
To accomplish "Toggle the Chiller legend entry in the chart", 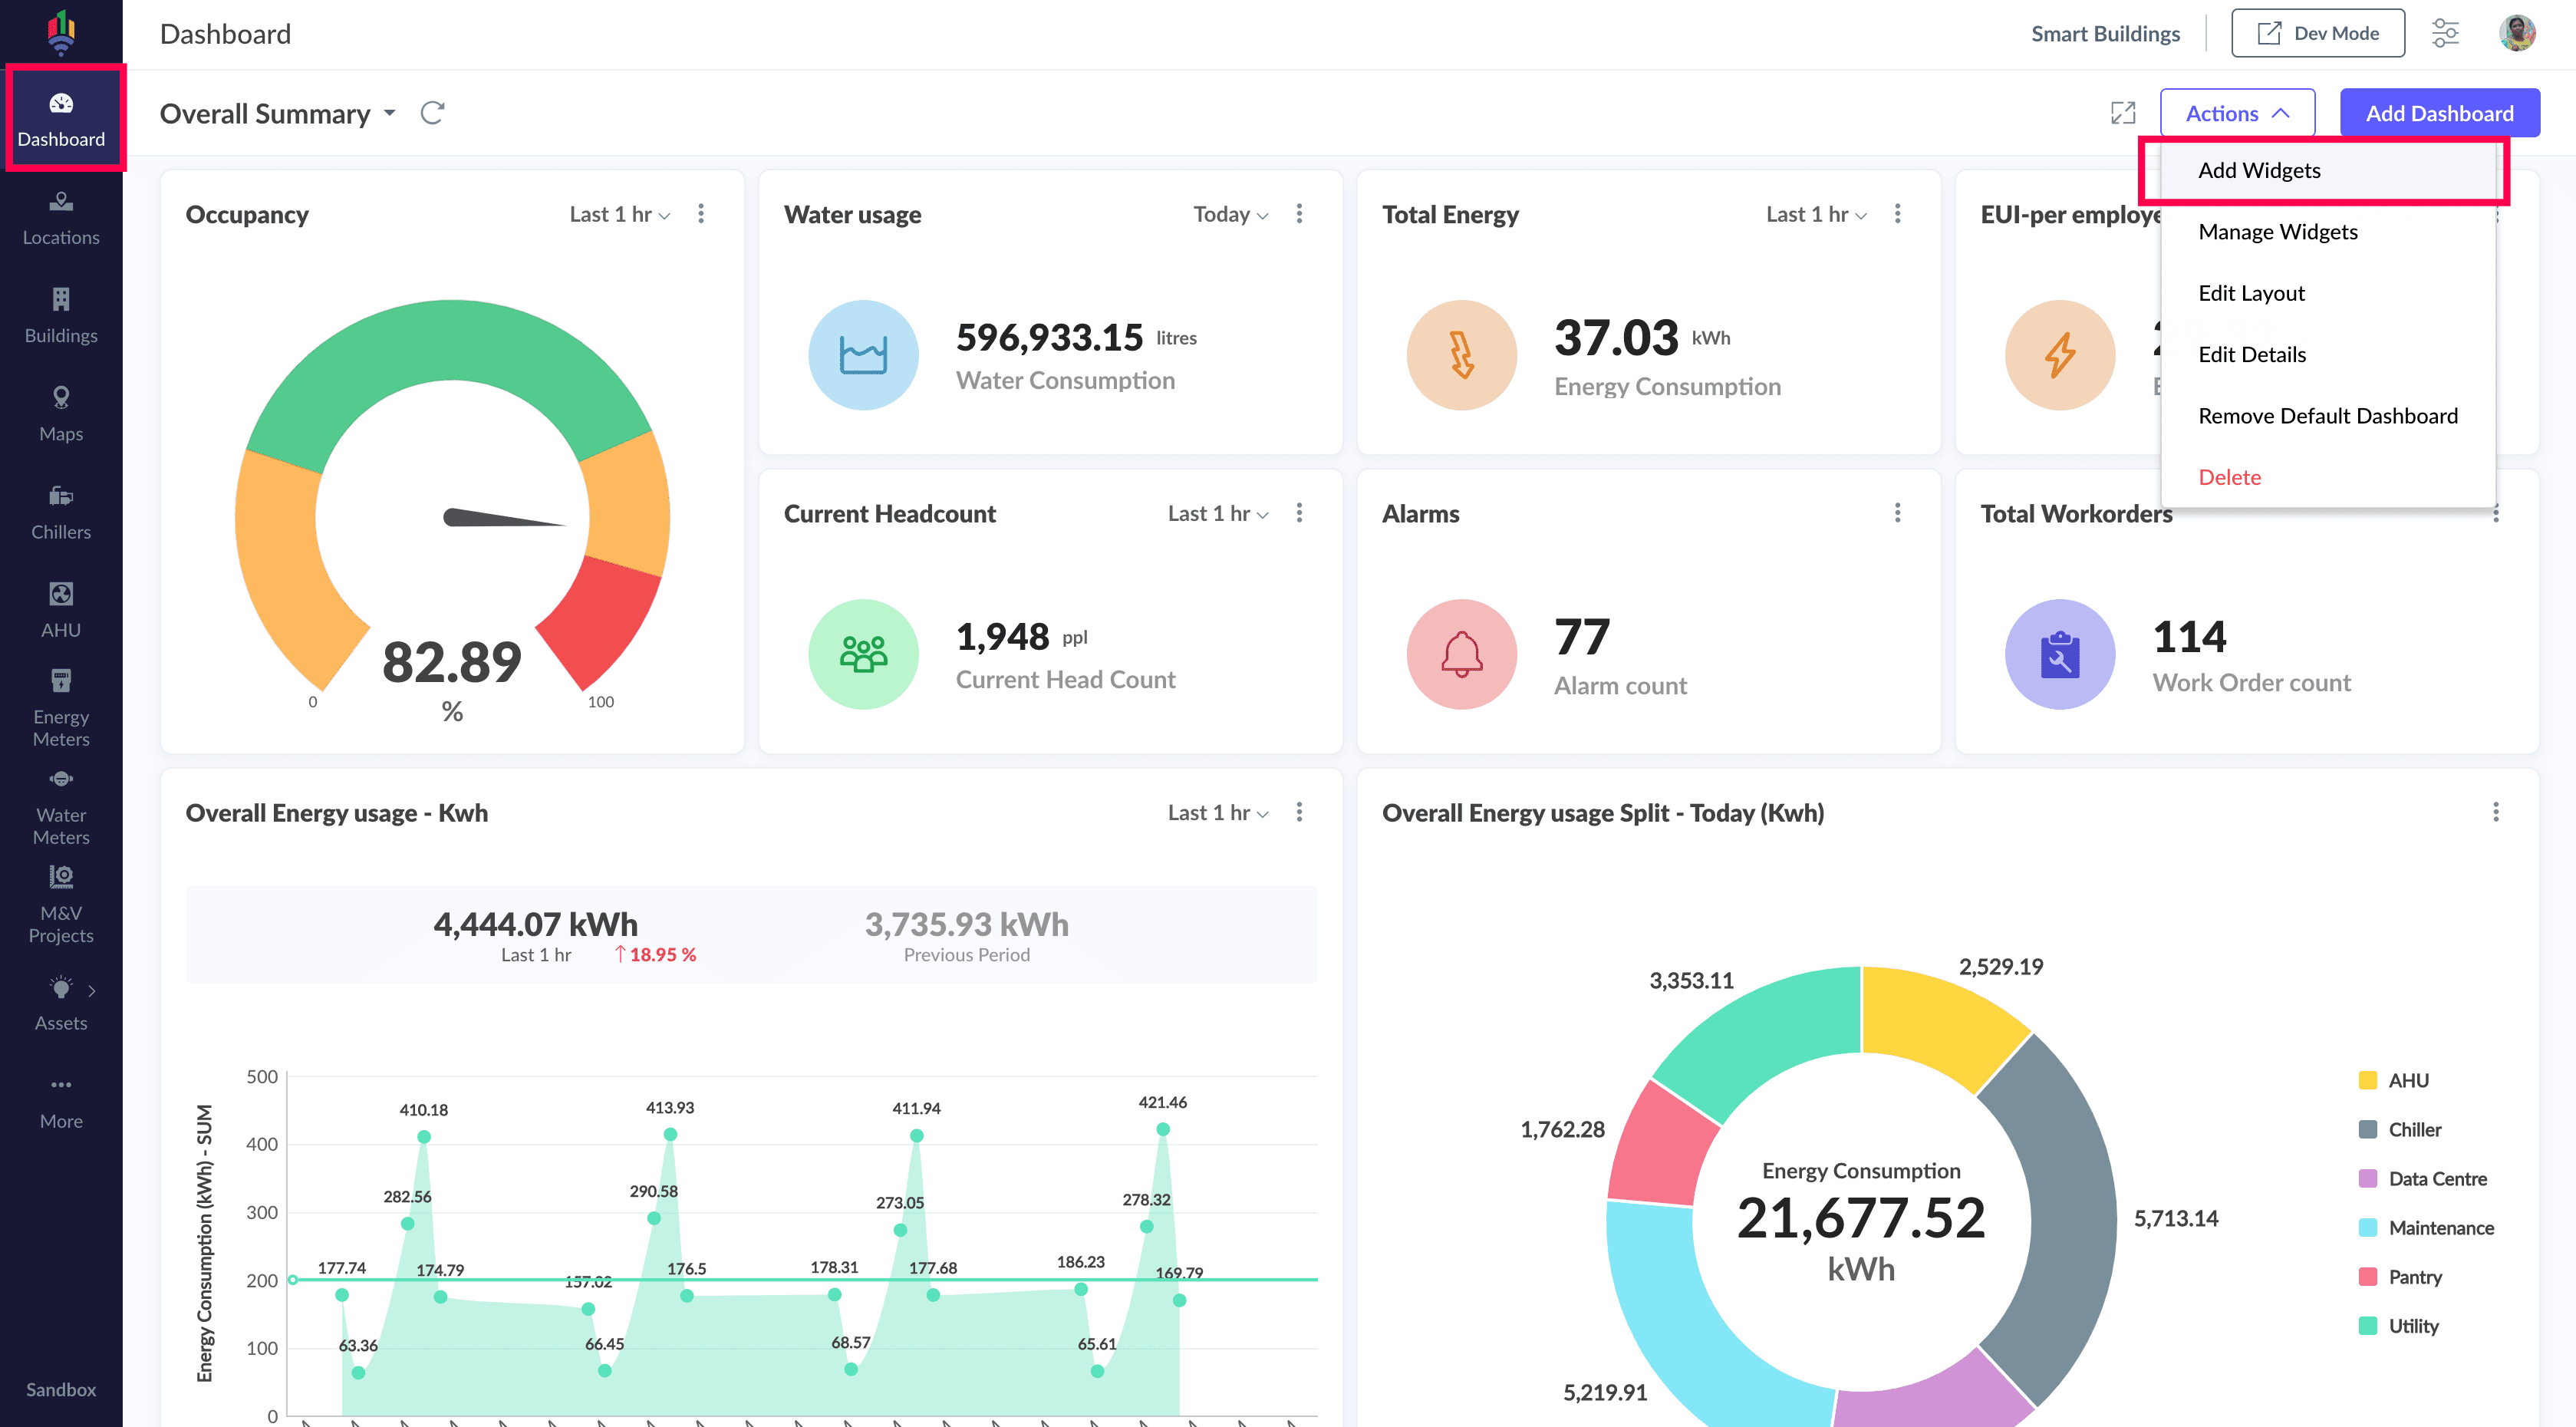I will [2413, 1129].
